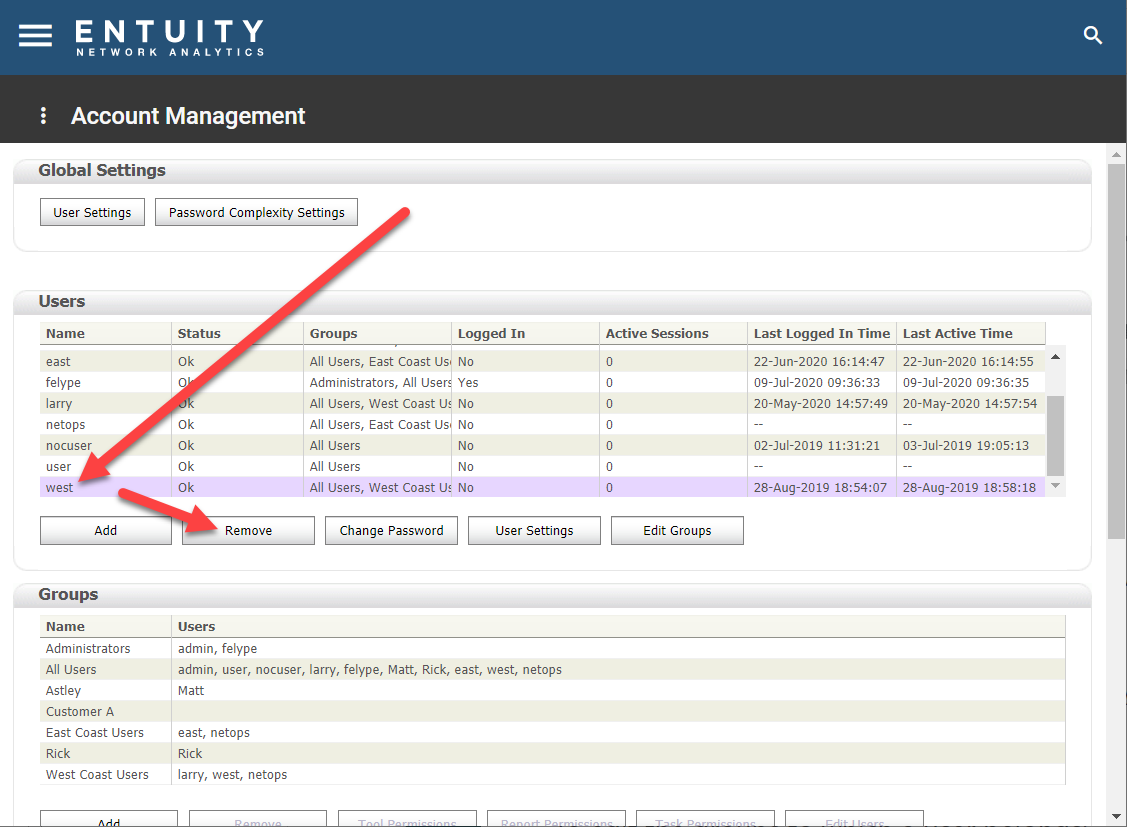Sort by Active Sessions column
The image size is (1127, 827).
[673, 333]
